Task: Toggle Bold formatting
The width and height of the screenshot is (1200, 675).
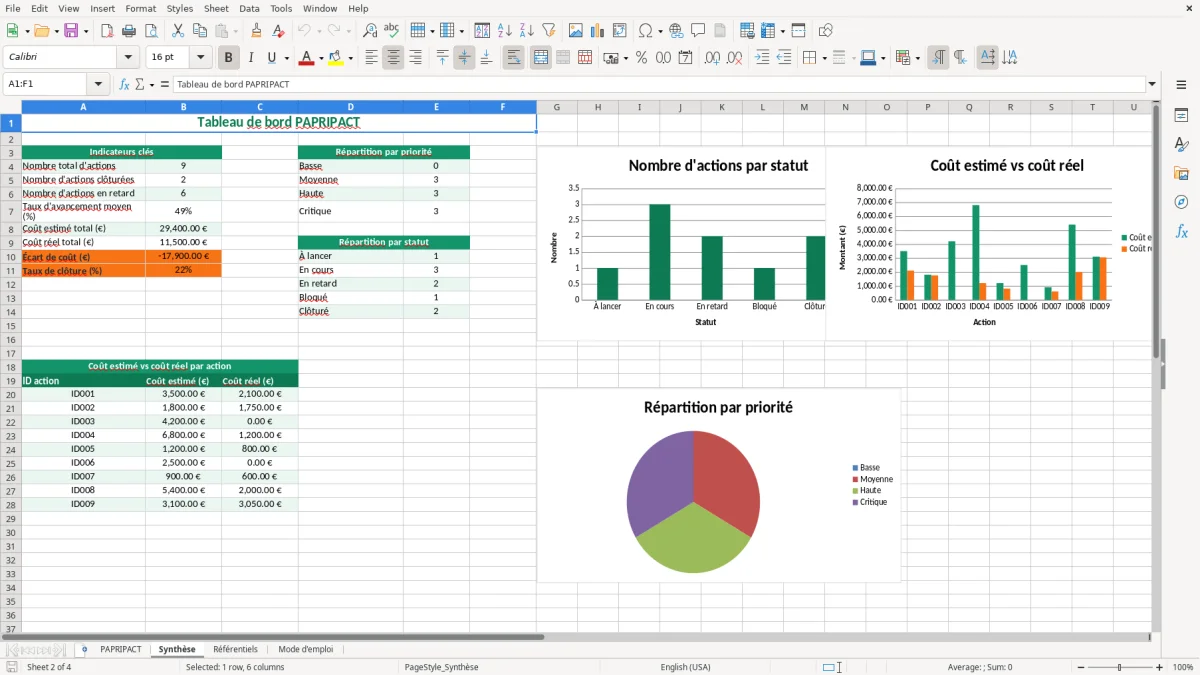Action: 229,58
